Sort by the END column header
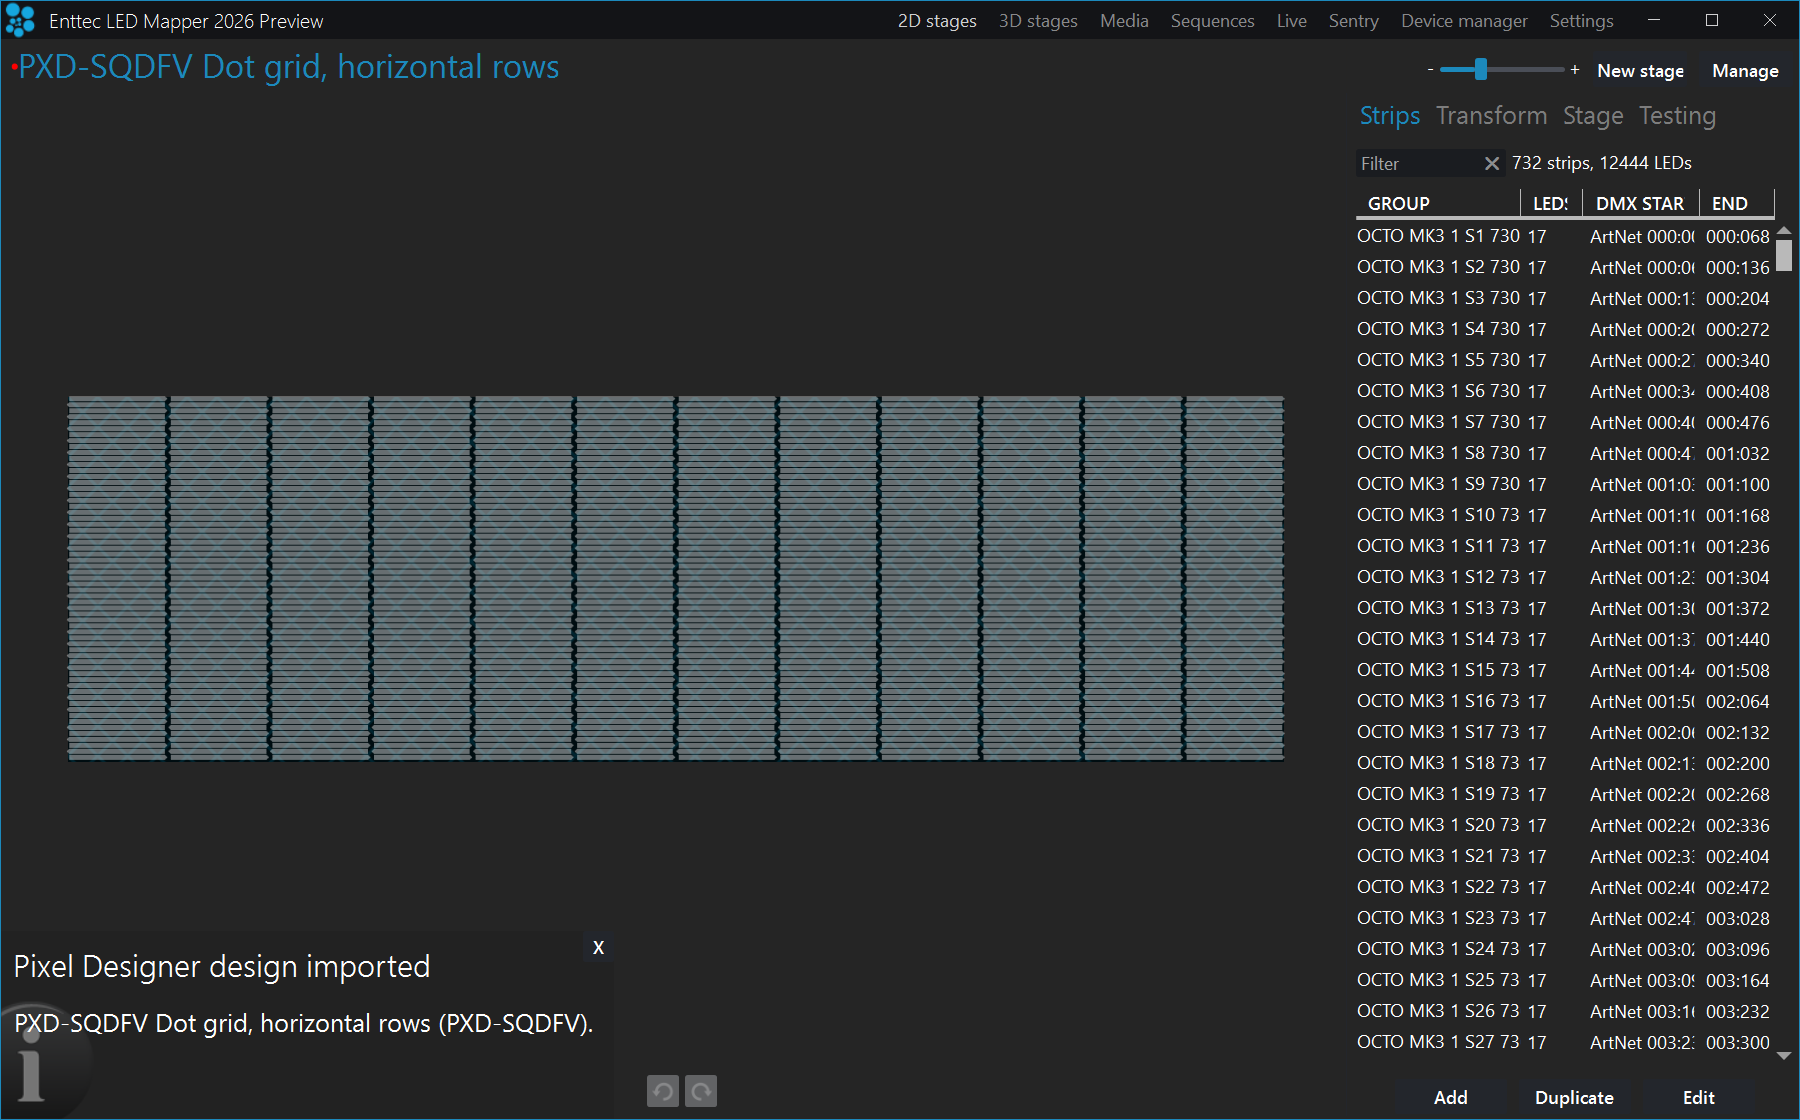Screen dimensions: 1800x1120 coord(1737,203)
